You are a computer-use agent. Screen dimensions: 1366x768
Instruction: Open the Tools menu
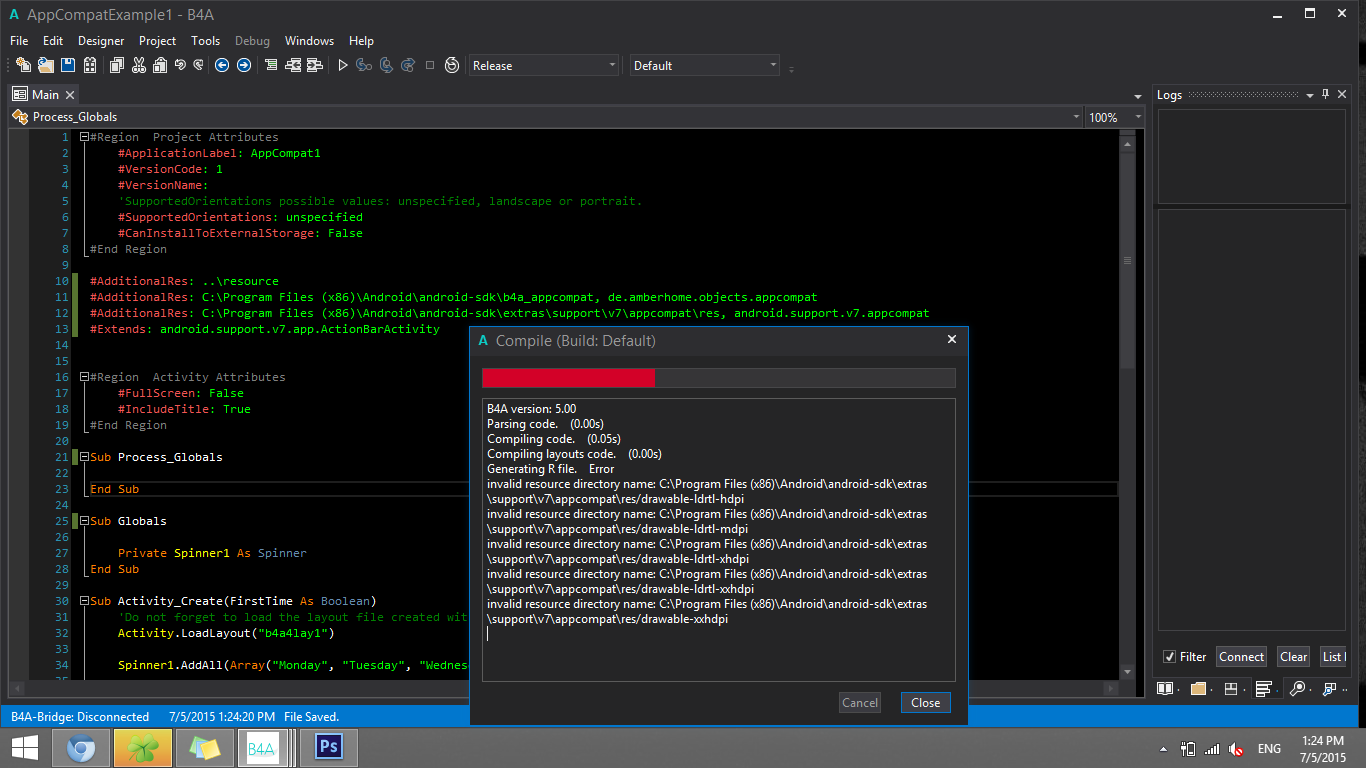click(x=205, y=41)
